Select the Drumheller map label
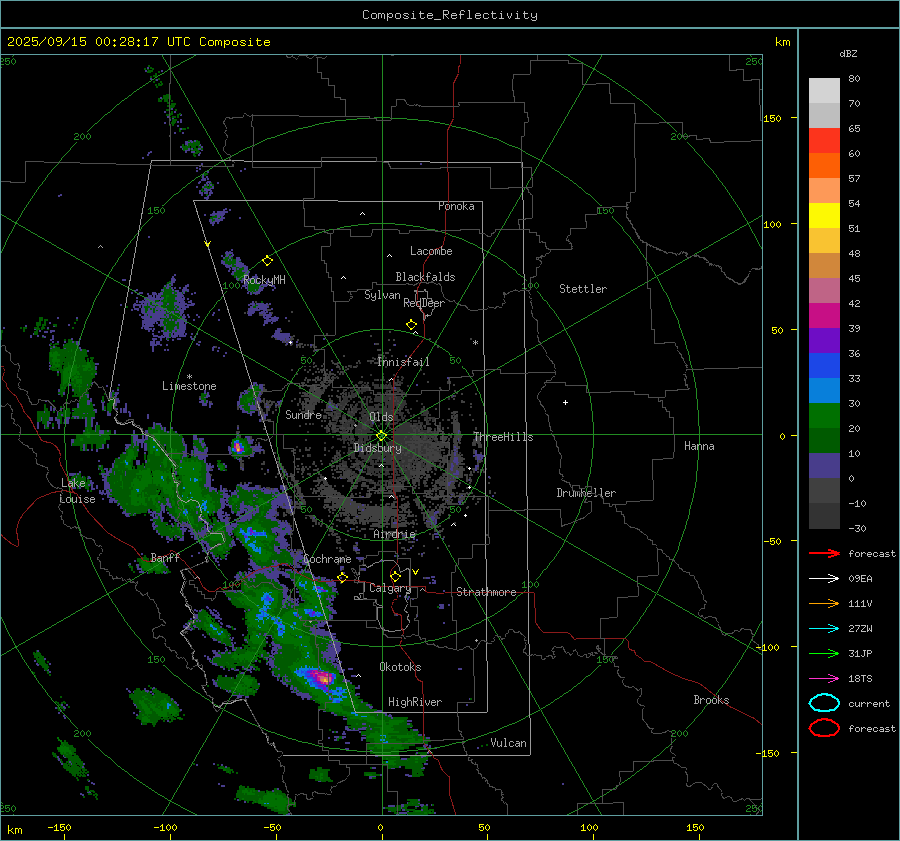The width and height of the screenshot is (900, 841). point(586,493)
